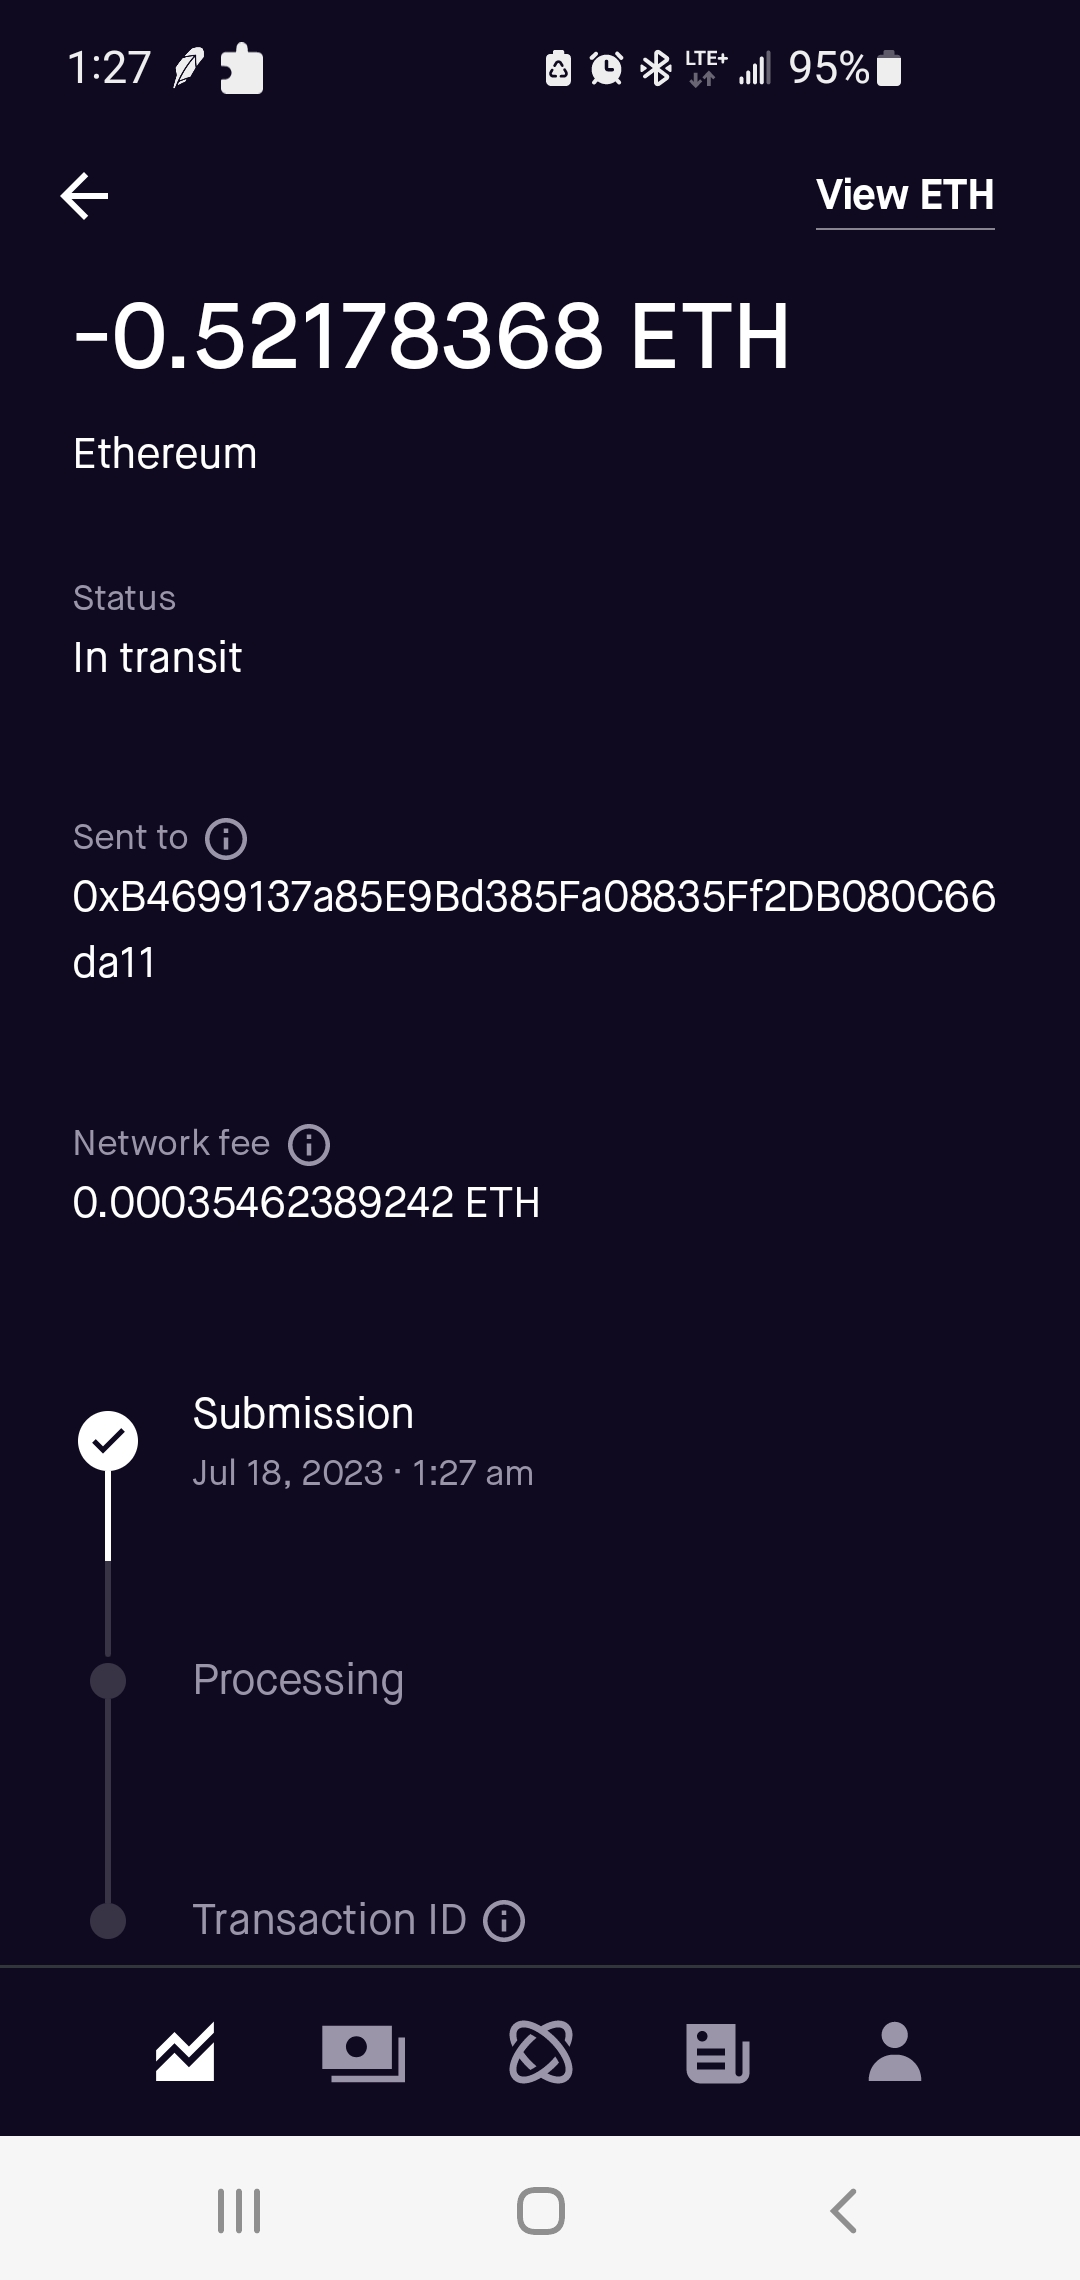
Task: Open the crypto tab icon
Action: [541, 2052]
